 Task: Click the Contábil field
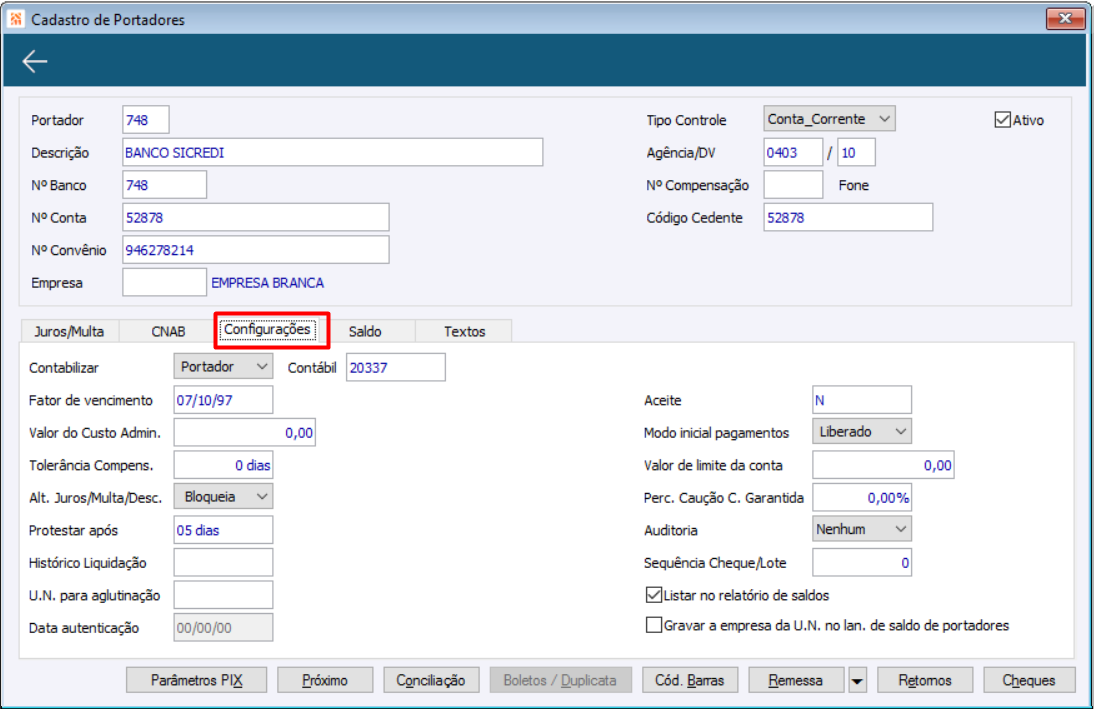point(396,367)
